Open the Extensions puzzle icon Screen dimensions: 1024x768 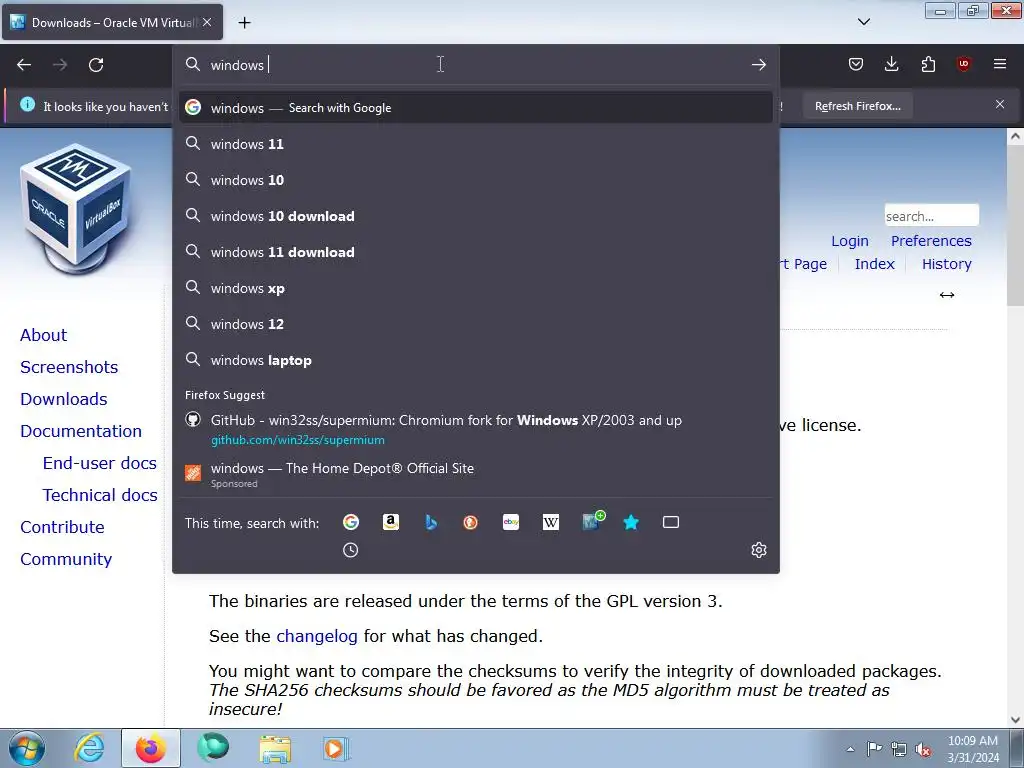[928, 64]
